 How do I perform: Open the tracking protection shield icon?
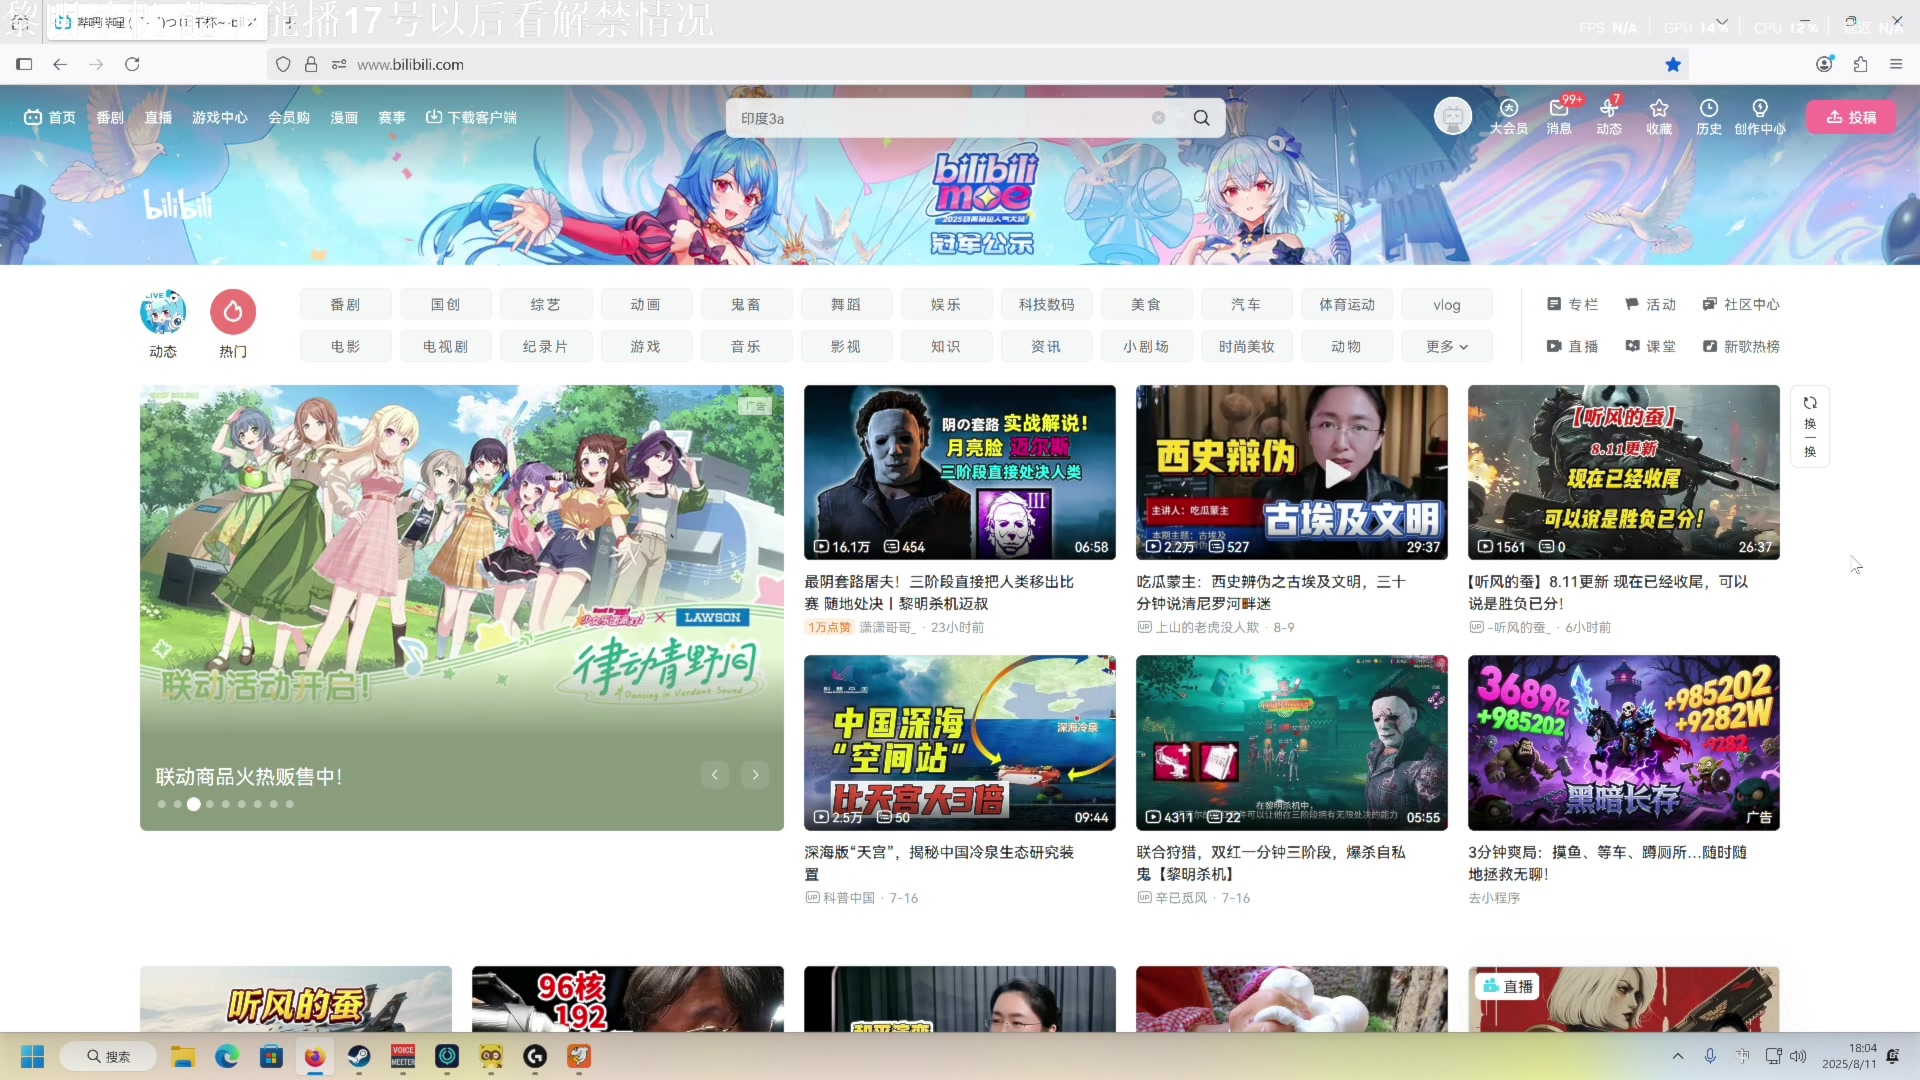[x=283, y=64]
